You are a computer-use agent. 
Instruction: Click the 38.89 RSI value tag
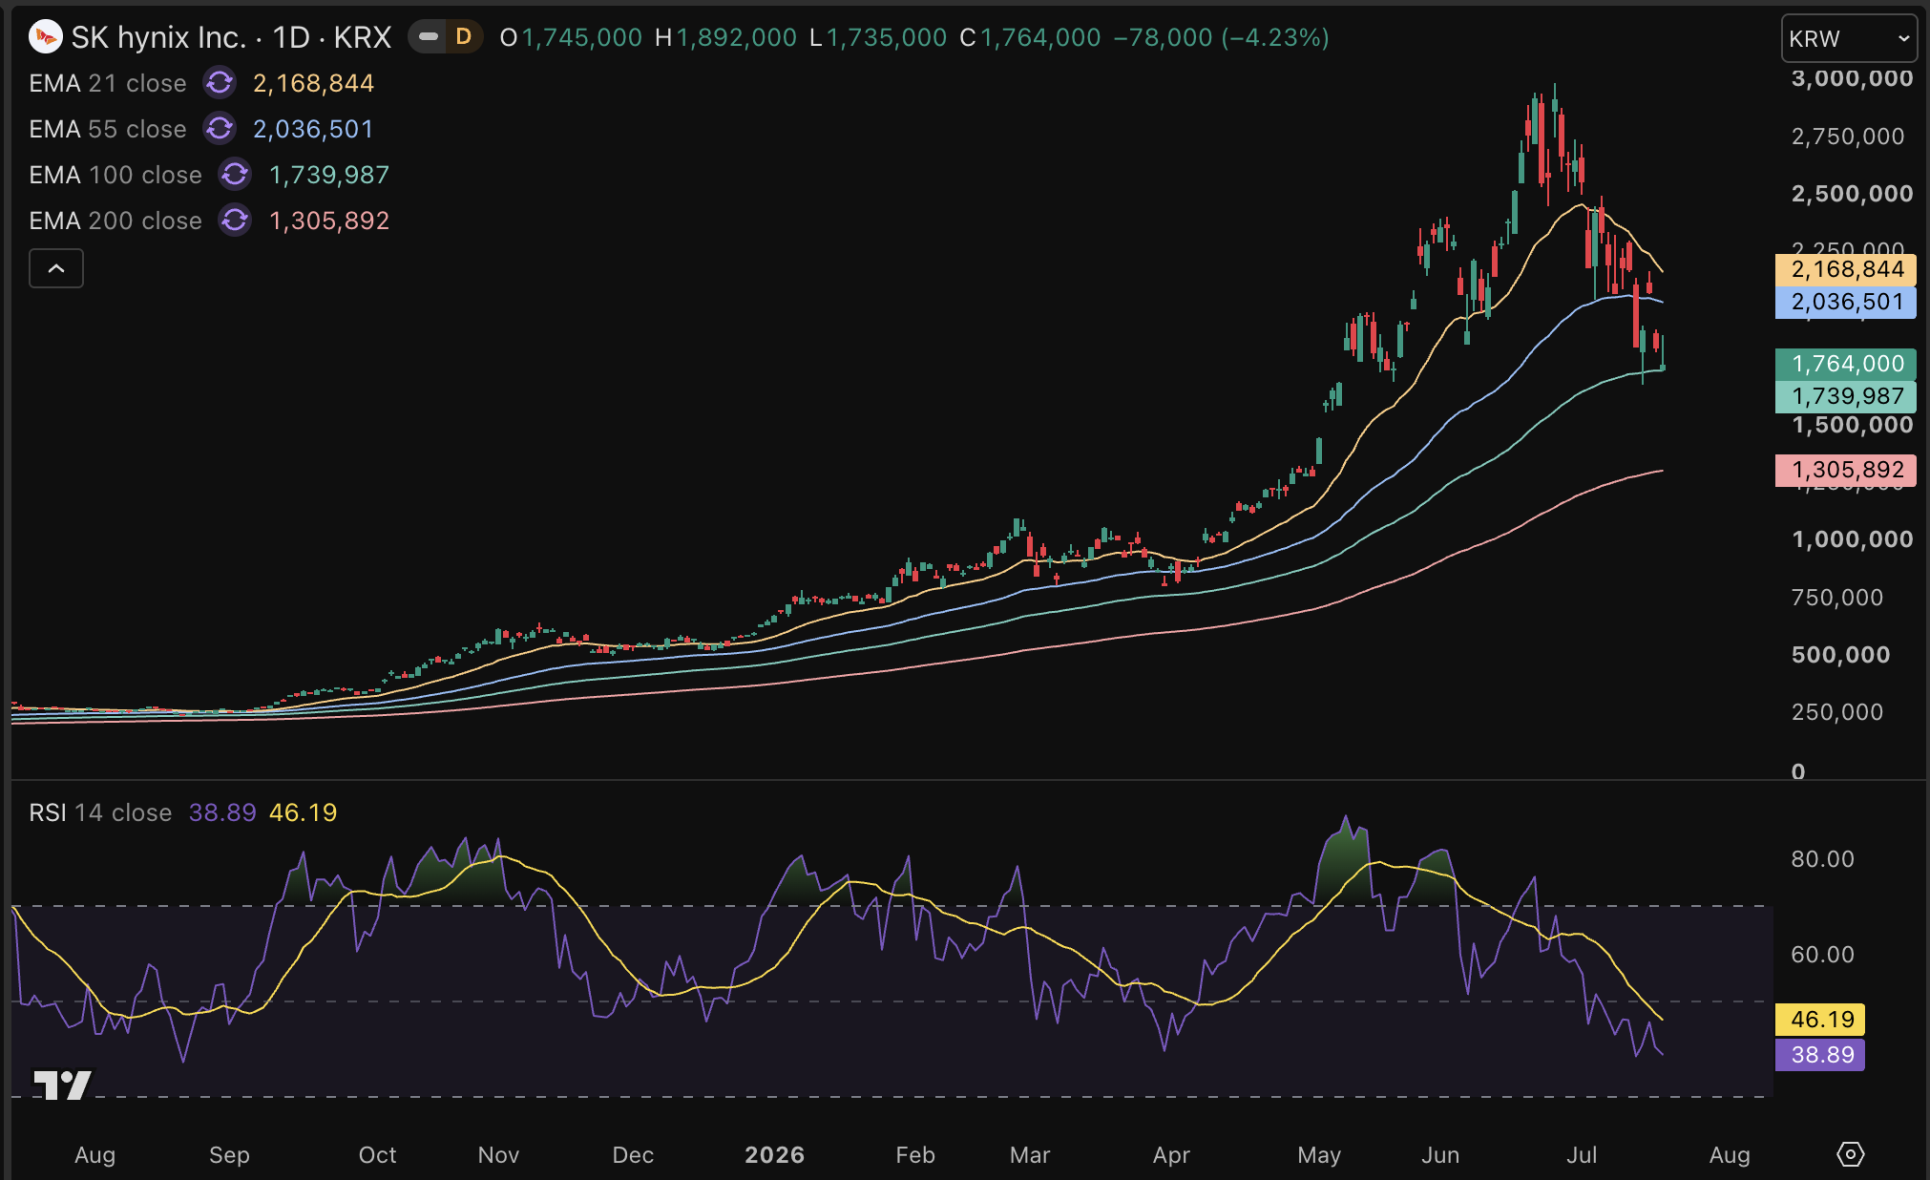click(x=1820, y=1054)
